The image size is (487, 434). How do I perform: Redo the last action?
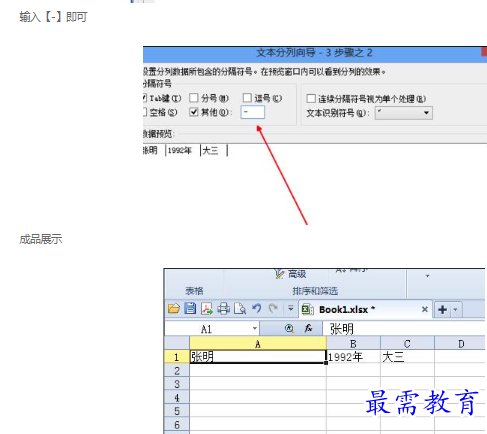pyautogui.click(x=273, y=309)
